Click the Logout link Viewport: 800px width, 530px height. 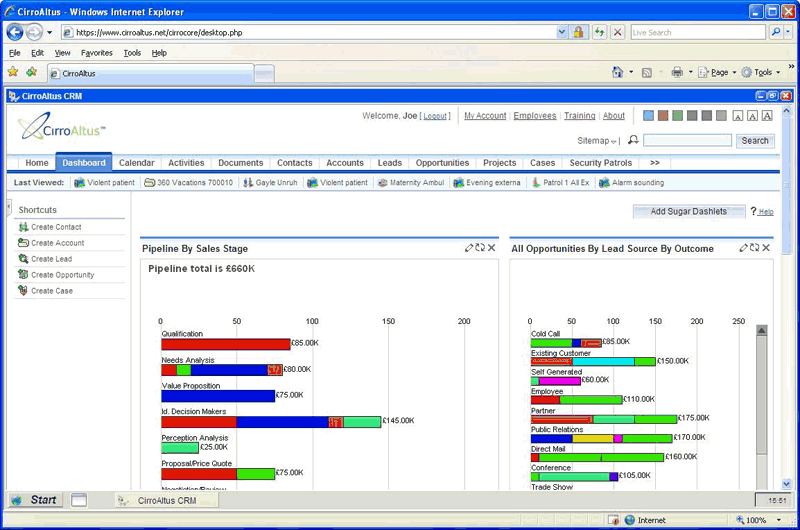coord(435,116)
